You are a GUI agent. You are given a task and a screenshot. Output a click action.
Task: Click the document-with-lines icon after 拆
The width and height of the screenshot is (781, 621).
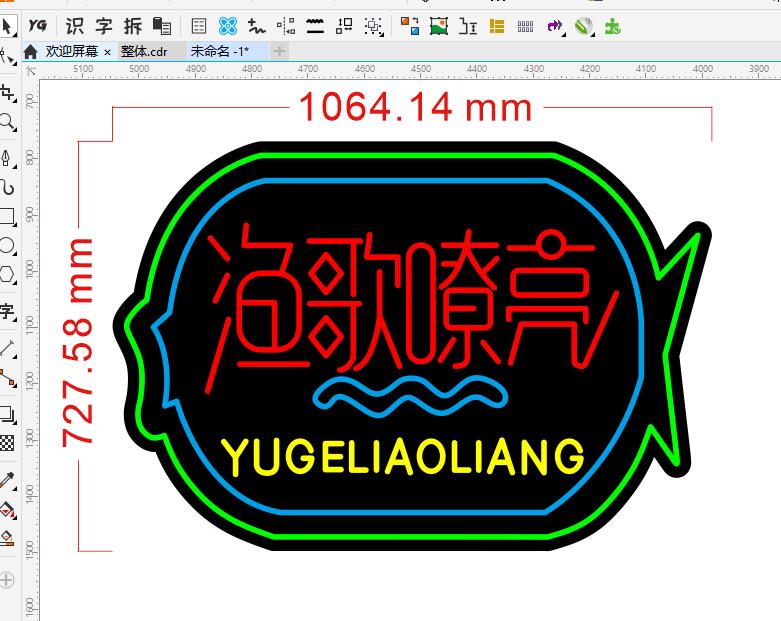(x=162, y=26)
